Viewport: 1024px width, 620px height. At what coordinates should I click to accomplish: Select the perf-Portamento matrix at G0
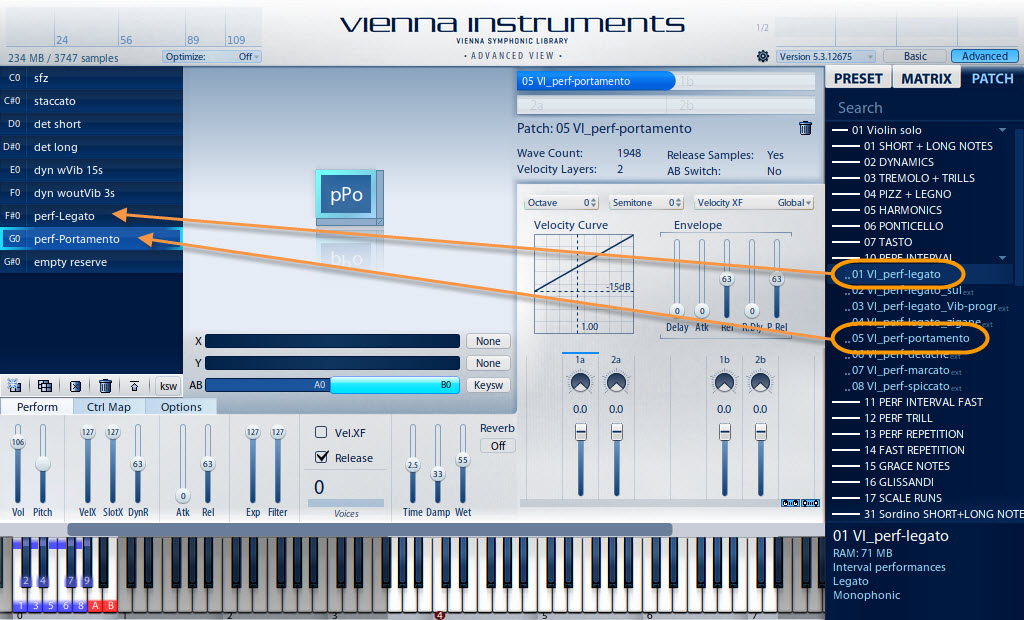point(91,239)
